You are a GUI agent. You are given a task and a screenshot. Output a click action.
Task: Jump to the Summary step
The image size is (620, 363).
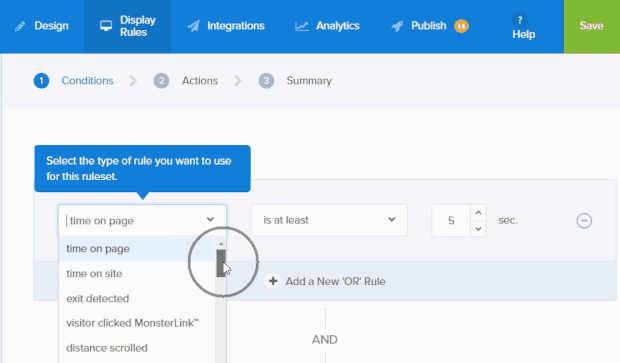point(295,81)
